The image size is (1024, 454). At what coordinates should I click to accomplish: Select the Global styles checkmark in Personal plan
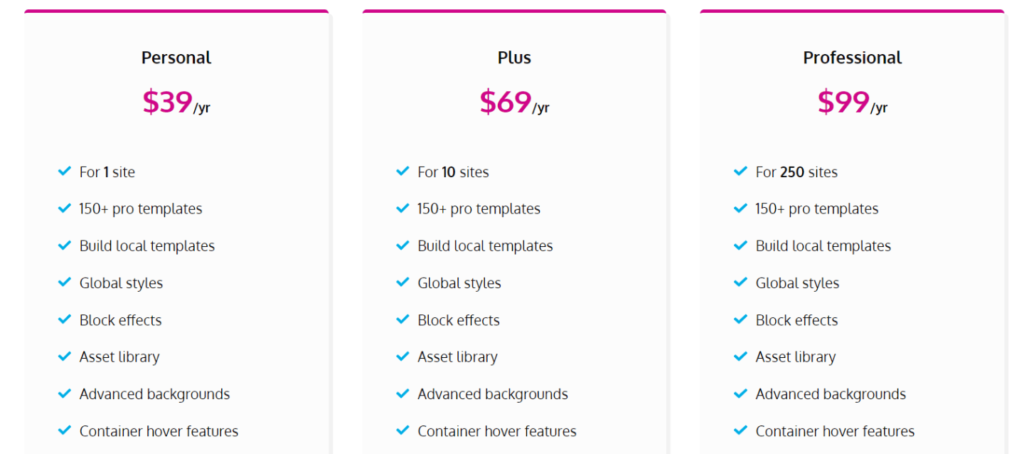(65, 283)
